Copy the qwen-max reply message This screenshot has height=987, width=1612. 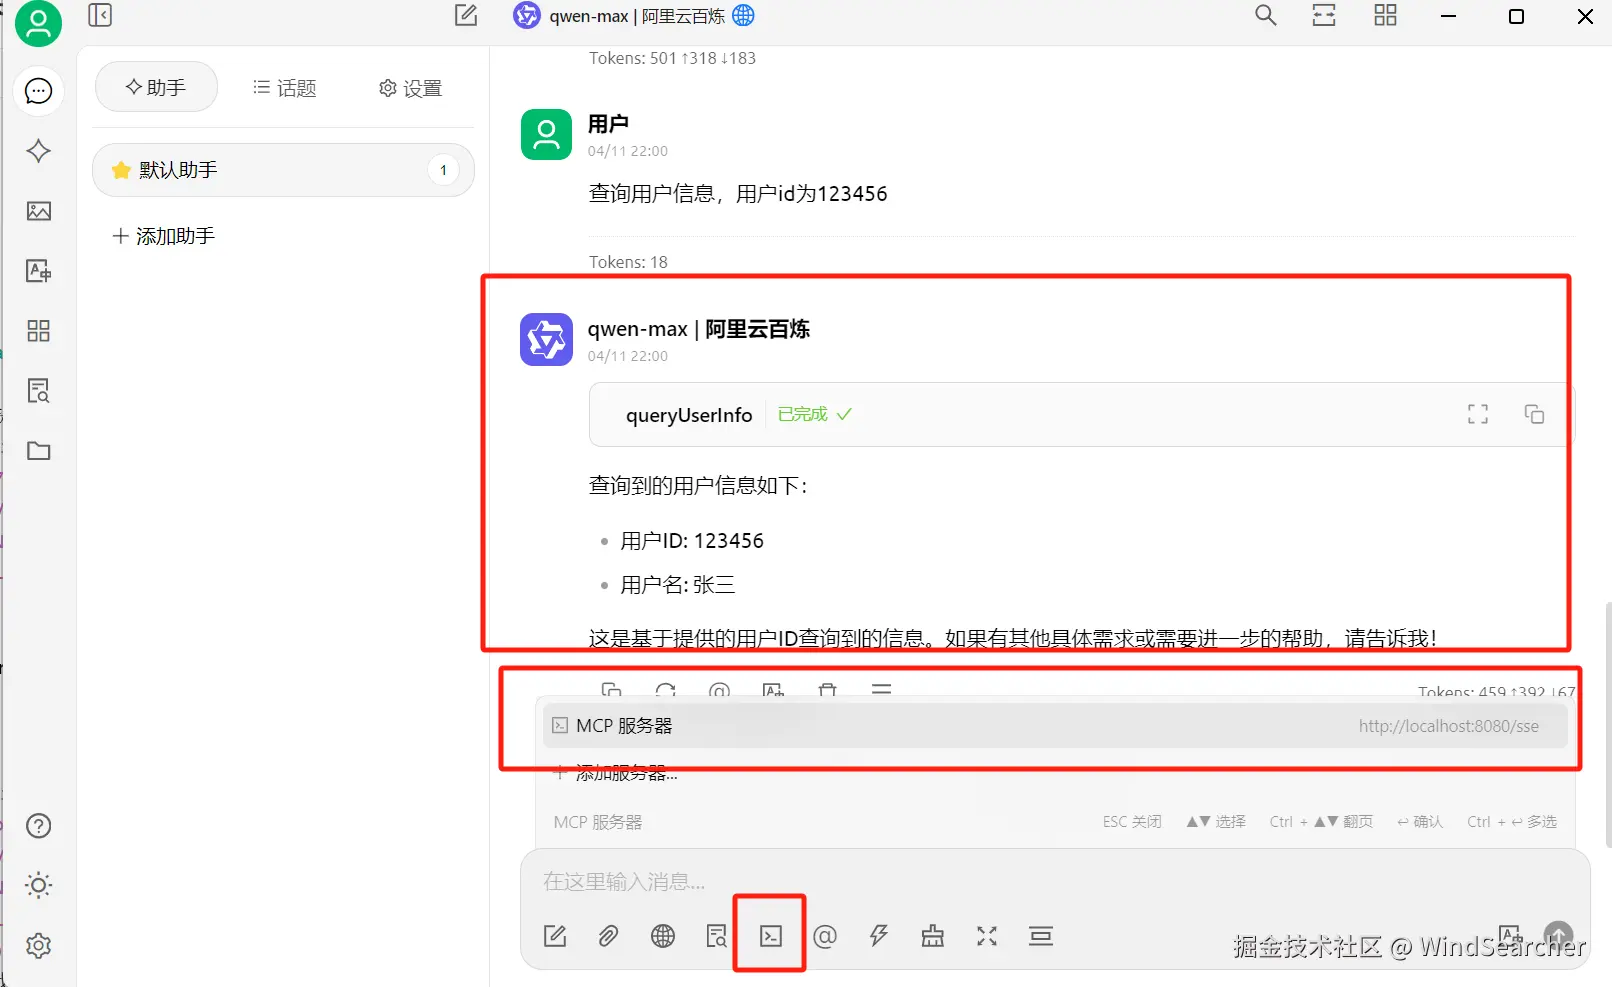611,689
